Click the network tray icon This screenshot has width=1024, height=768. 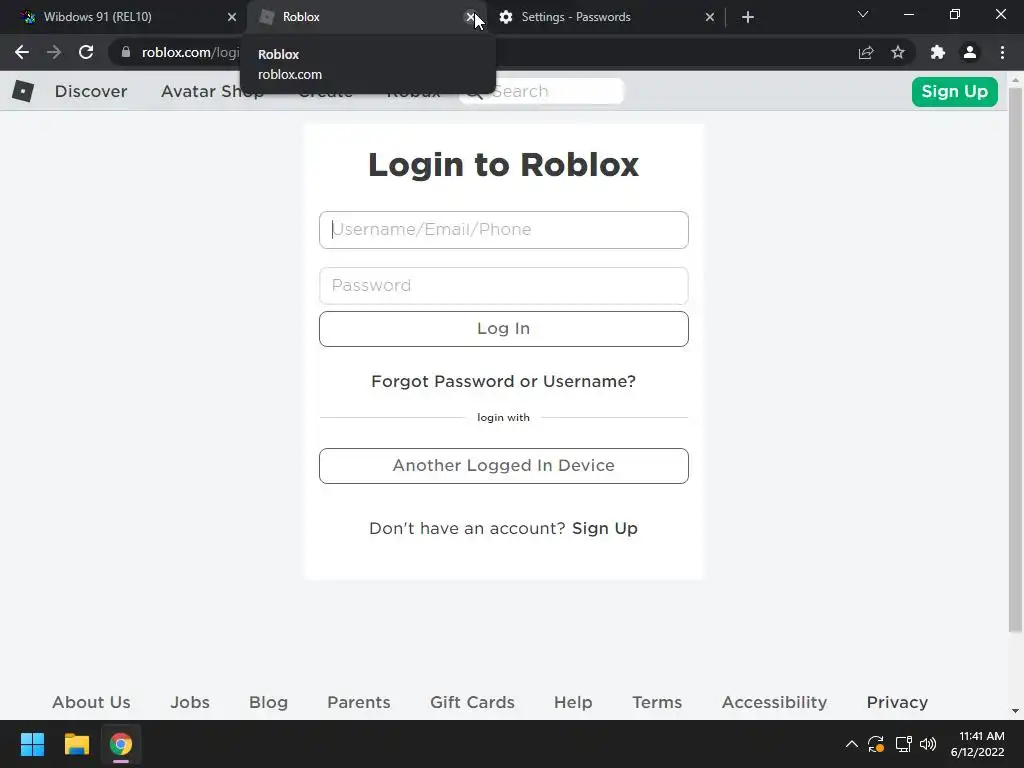tap(903, 744)
